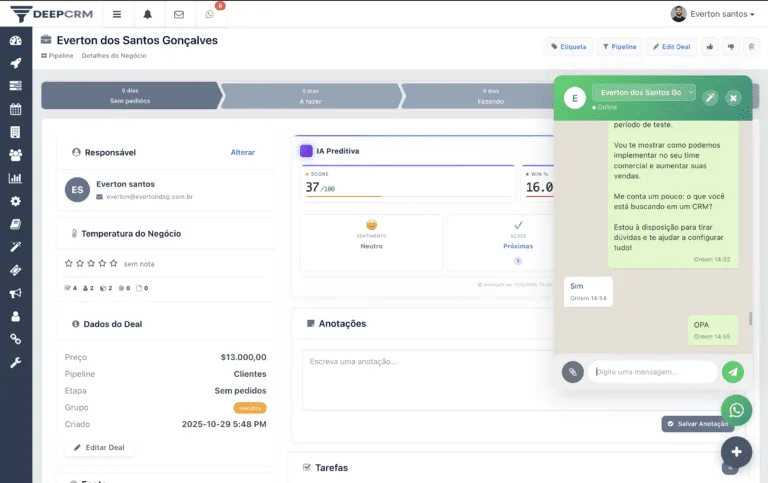Delete the deal with trash icon

(x=751, y=47)
